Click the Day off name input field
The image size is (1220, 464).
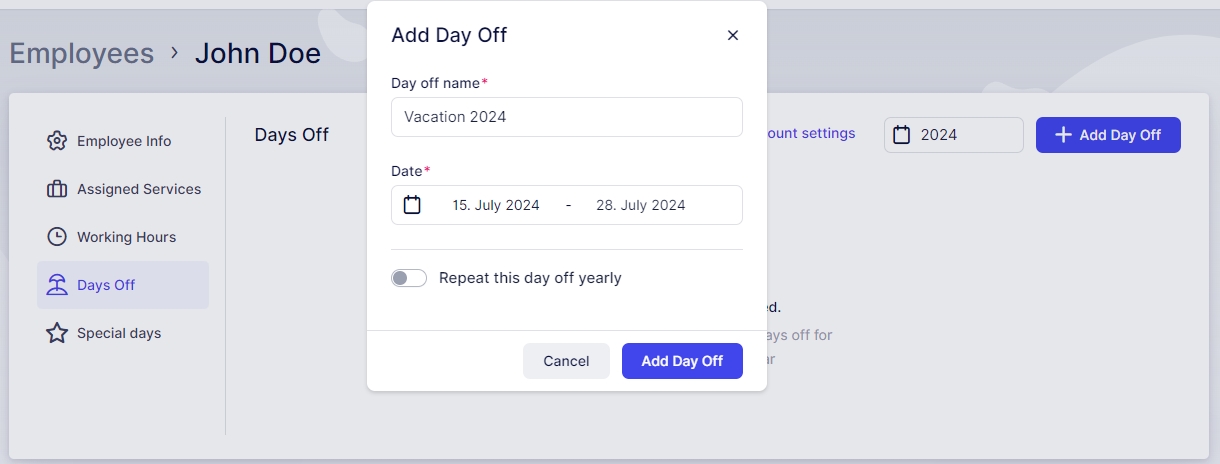pos(566,117)
